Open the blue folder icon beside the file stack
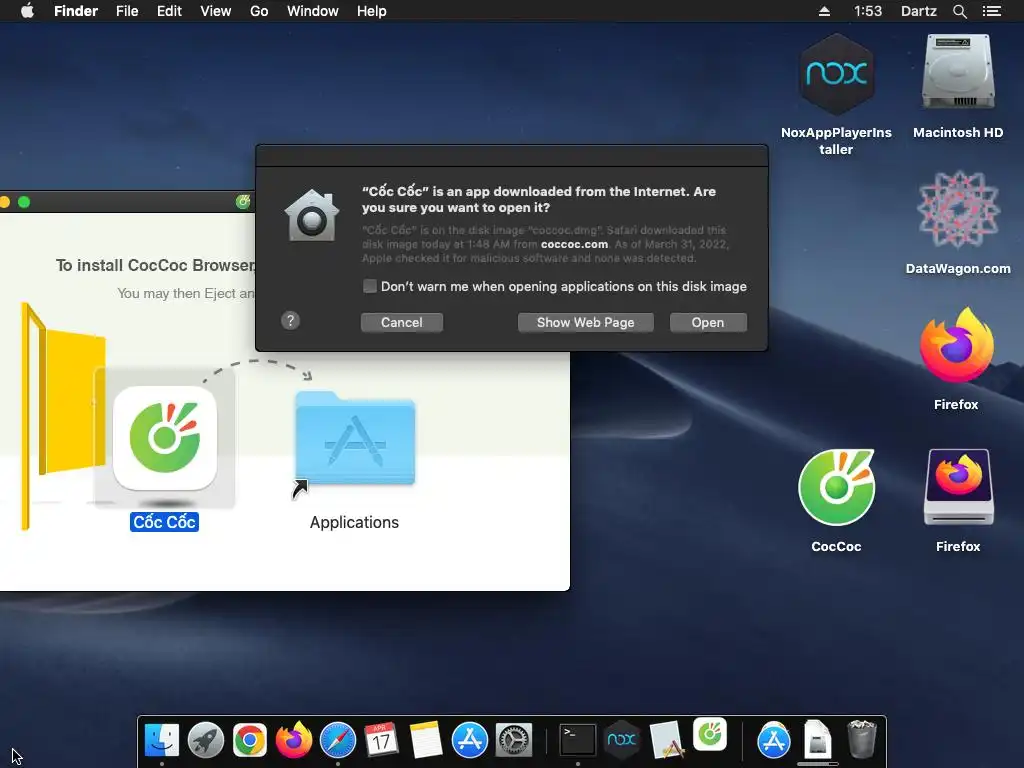Viewport: 1024px width, 768px height. pyautogui.click(x=774, y=741)
